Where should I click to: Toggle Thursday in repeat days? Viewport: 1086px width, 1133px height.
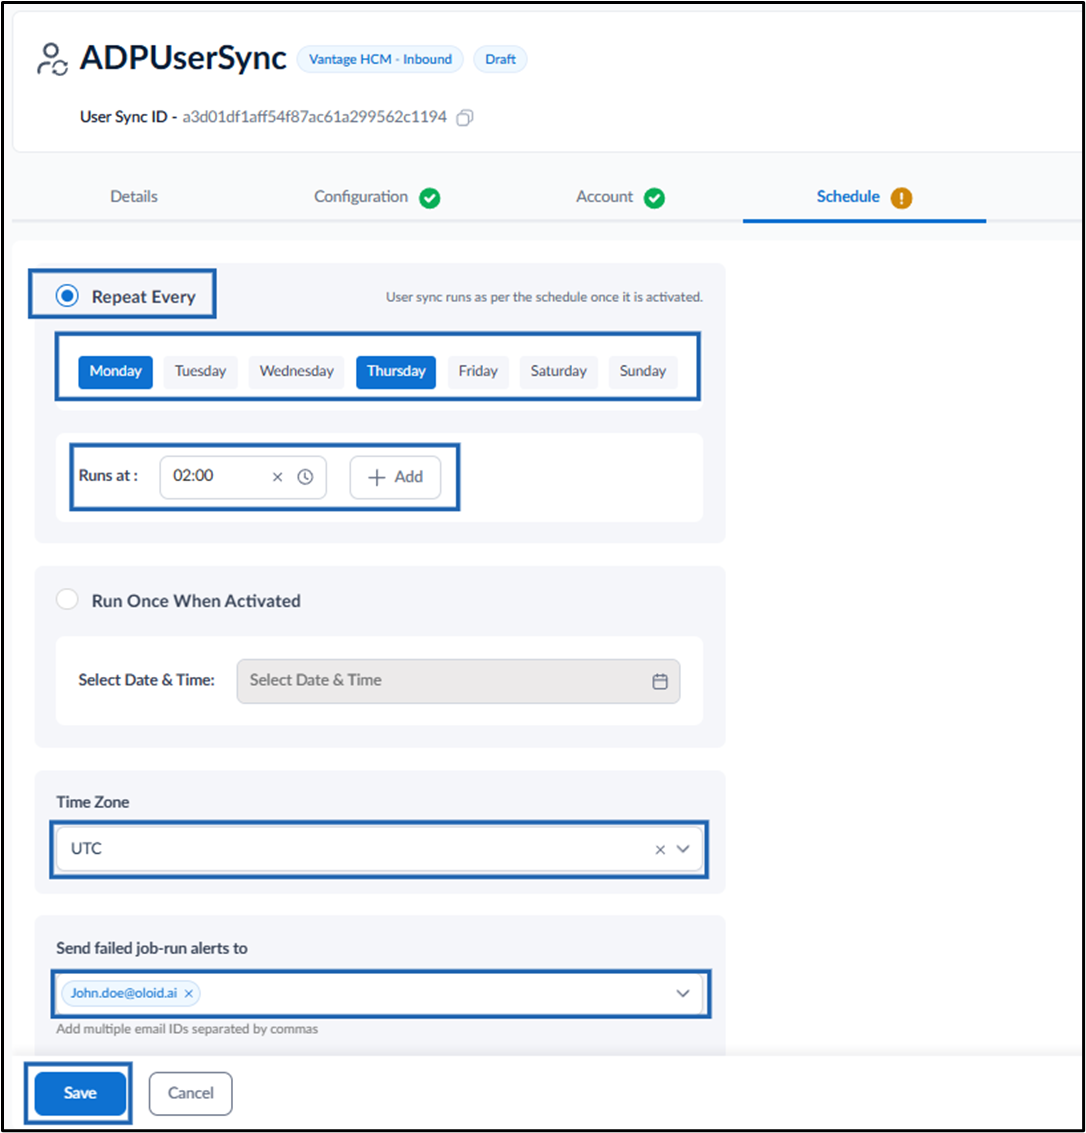(396, 372)
